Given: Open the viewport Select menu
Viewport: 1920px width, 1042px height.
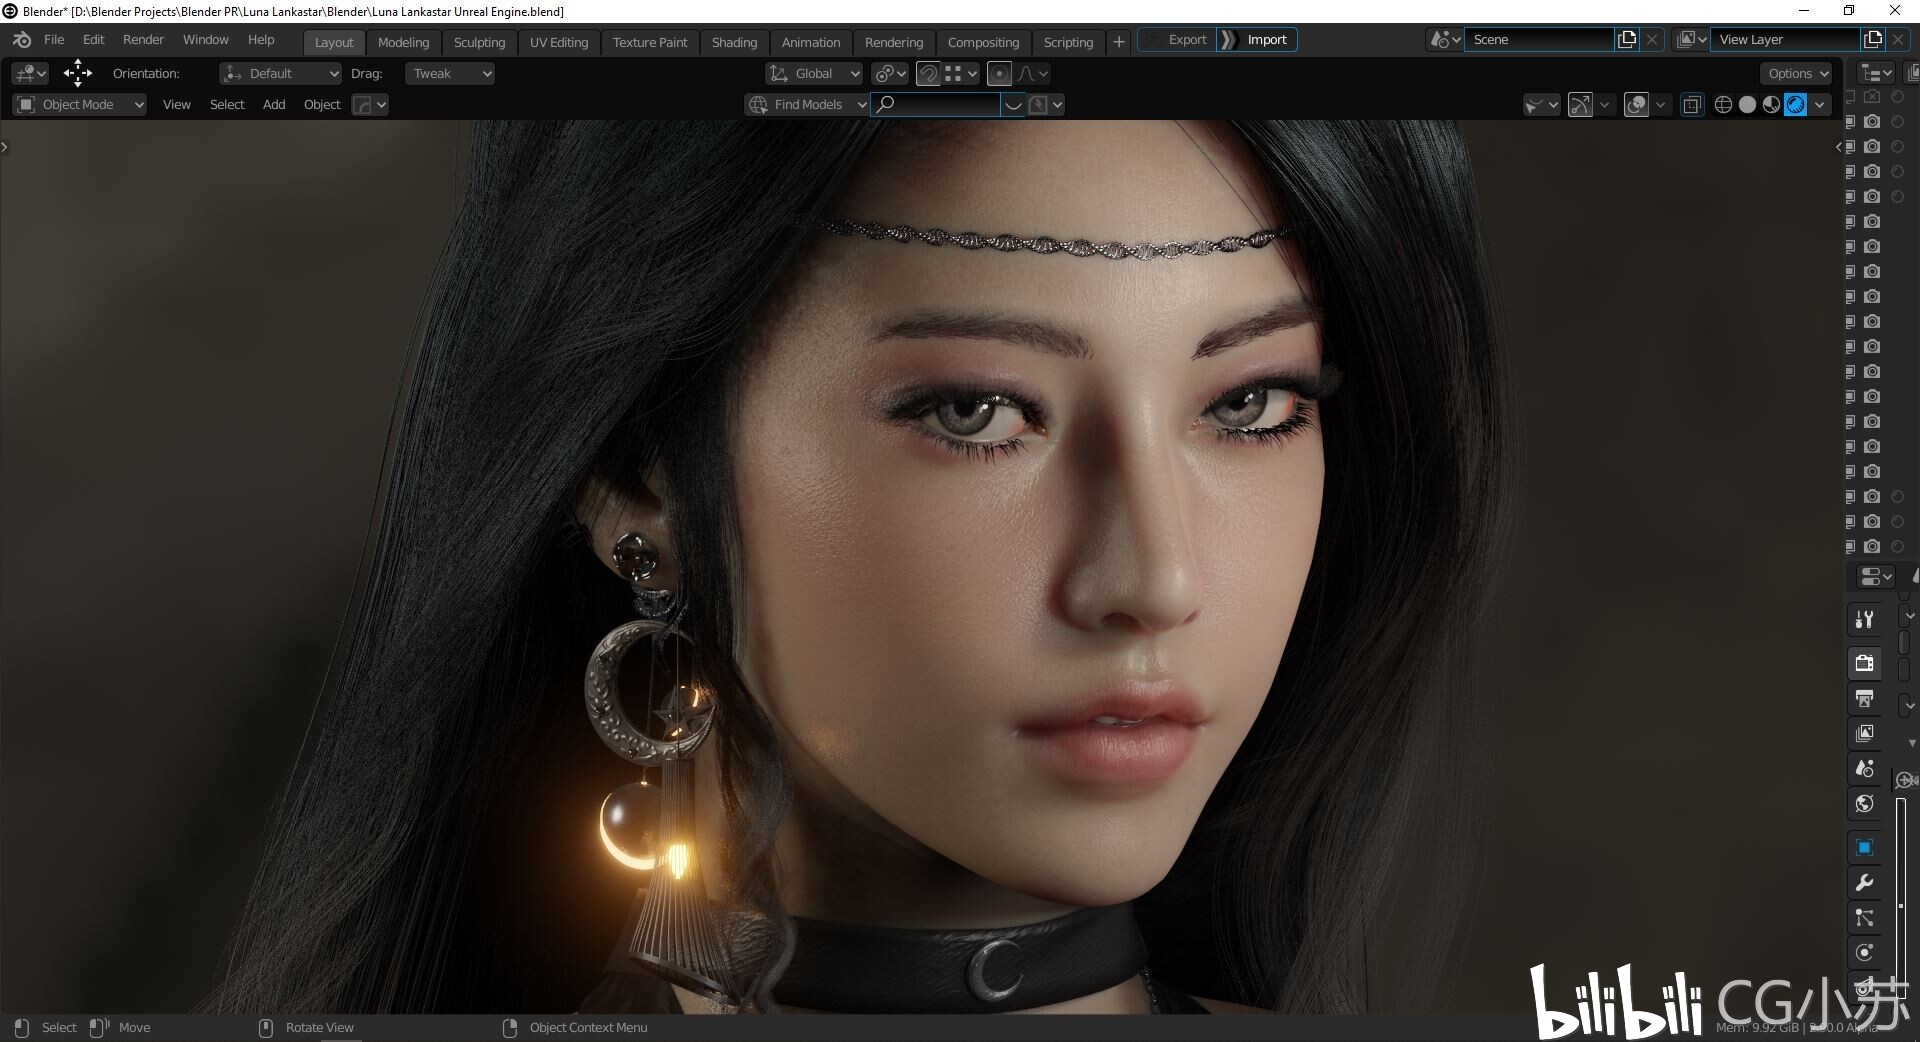Looking at the screenshot, I should point(227,104).
